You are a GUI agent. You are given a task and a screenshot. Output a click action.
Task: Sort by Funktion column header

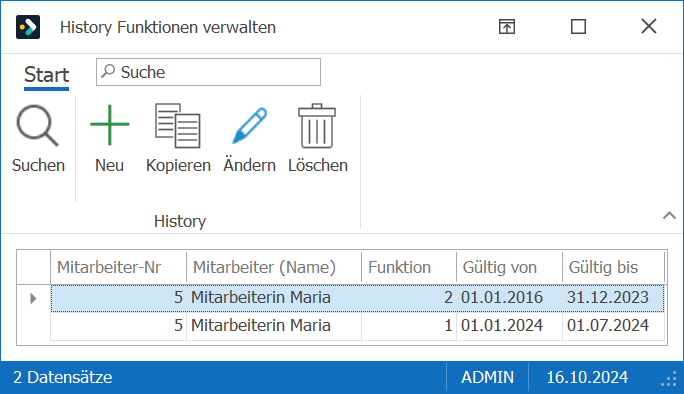[409, 267]
